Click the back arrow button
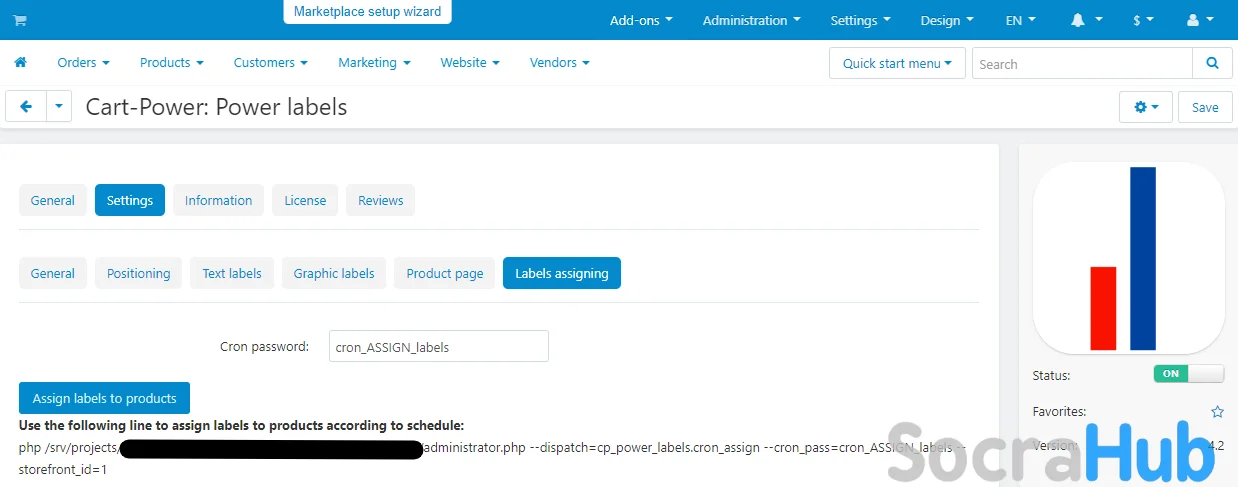This screenshot has height=487, width=1238. 26,106
